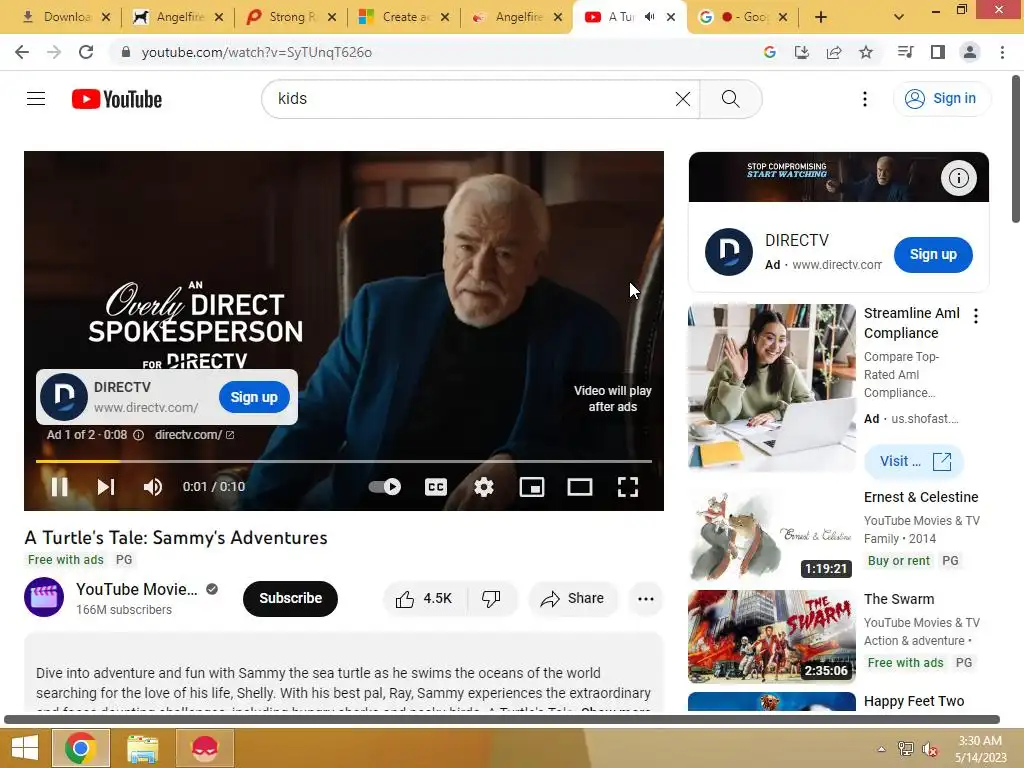Click the ad info icon beside Ad 1 of 2

click(138, 435)
